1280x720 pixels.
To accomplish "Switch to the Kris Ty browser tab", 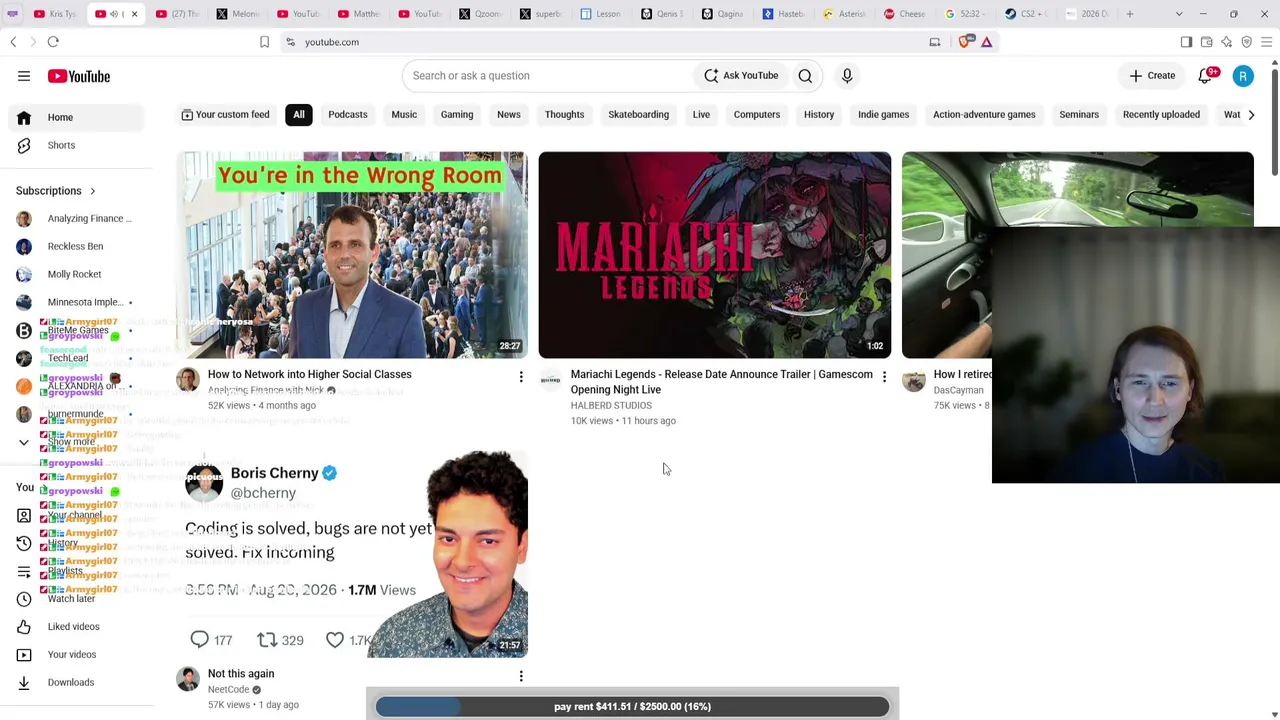I will 55,14.
